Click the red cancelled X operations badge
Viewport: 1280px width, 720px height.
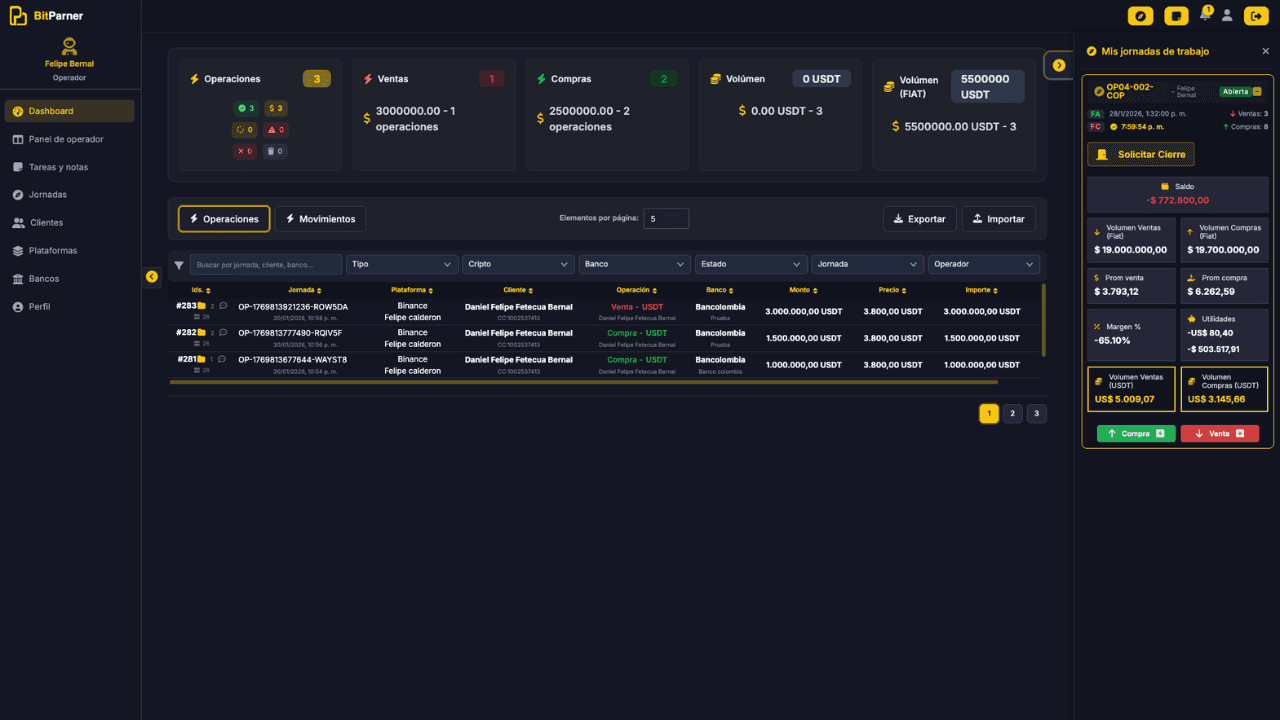point(245,152)
